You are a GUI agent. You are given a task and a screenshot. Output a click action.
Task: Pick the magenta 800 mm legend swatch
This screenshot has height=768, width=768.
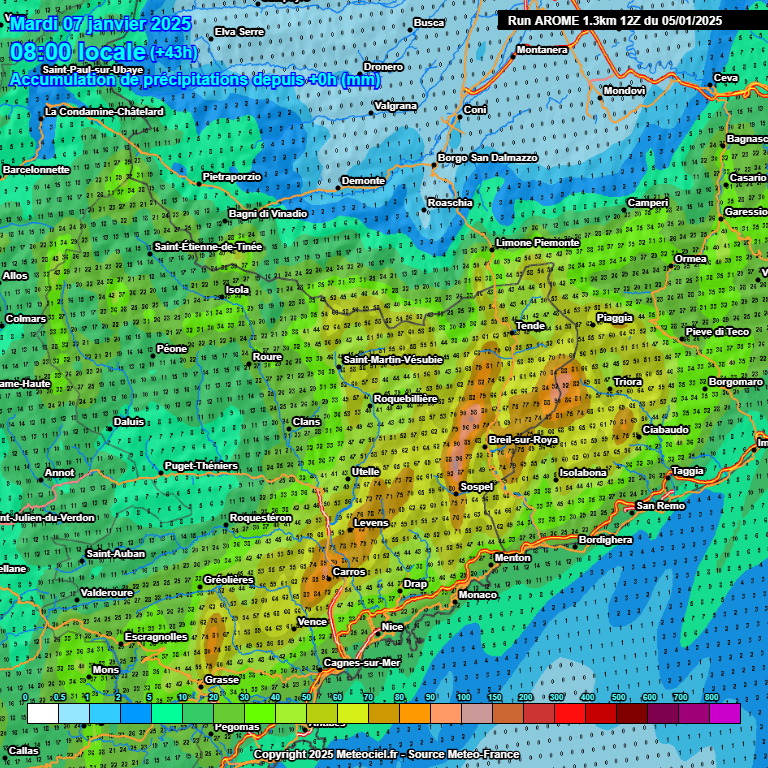click(x=725, y=713)
